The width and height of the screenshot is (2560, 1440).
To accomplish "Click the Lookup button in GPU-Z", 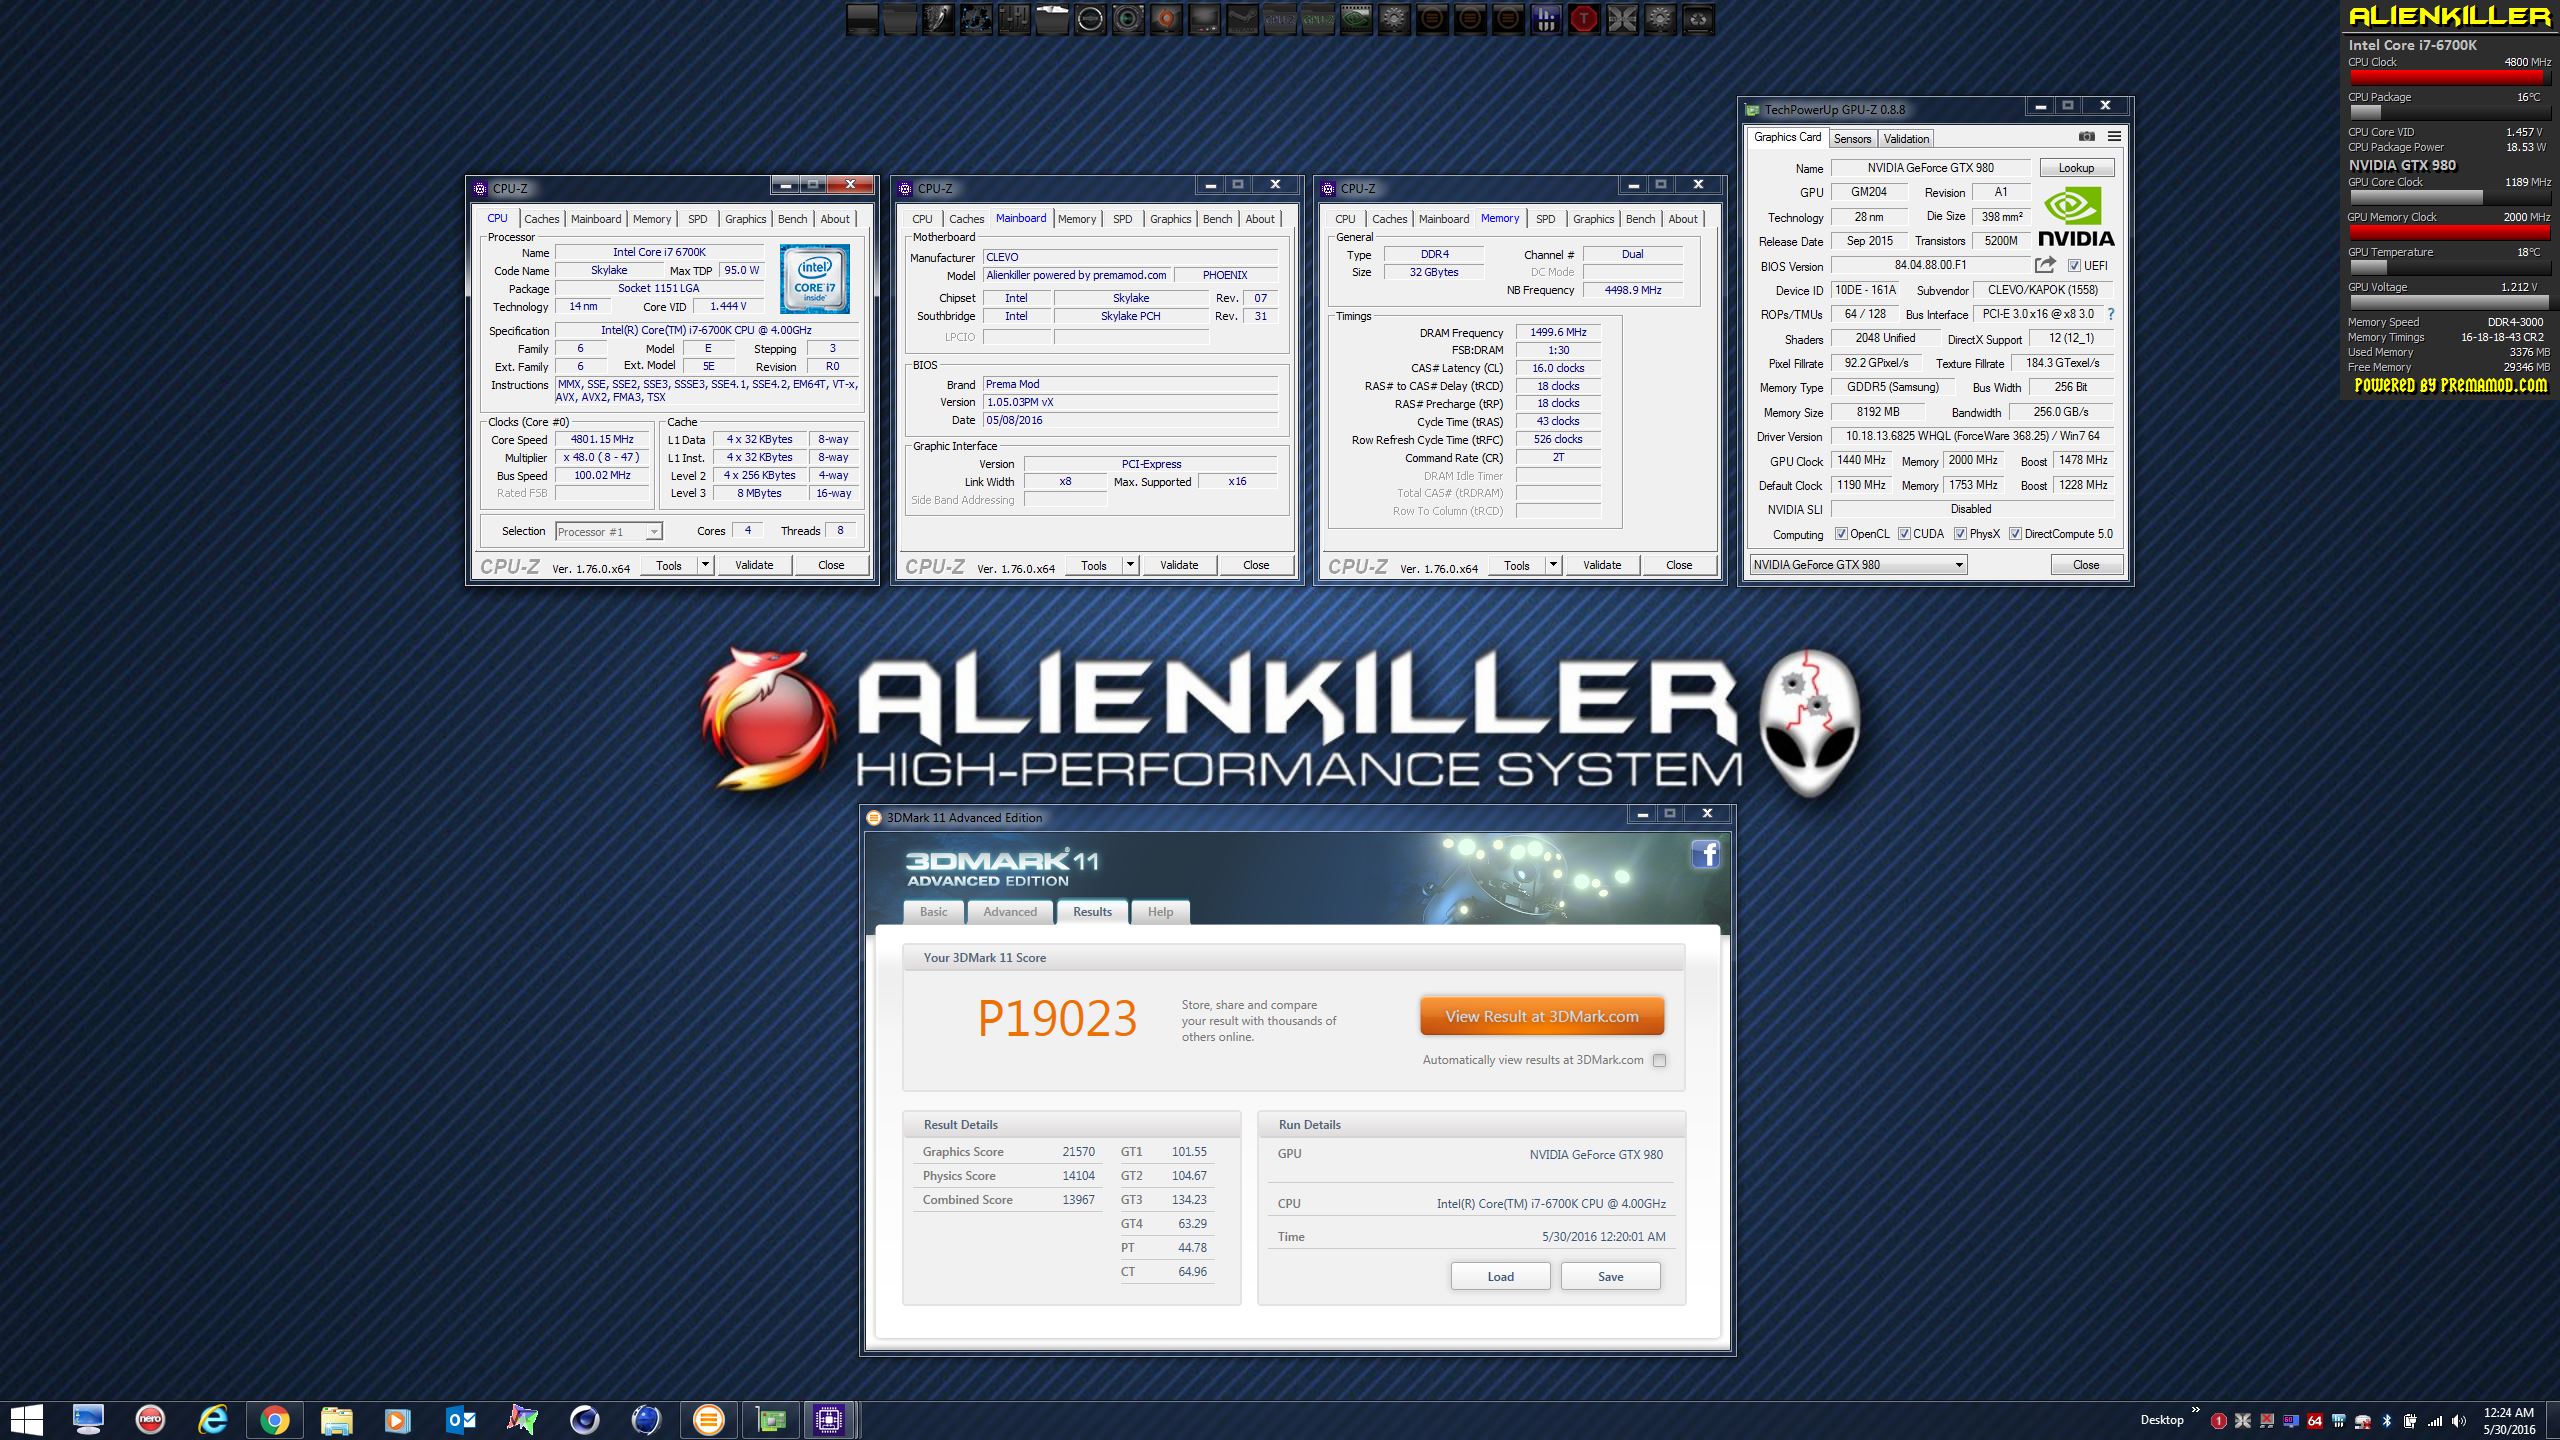I will tap(2076, 168).
